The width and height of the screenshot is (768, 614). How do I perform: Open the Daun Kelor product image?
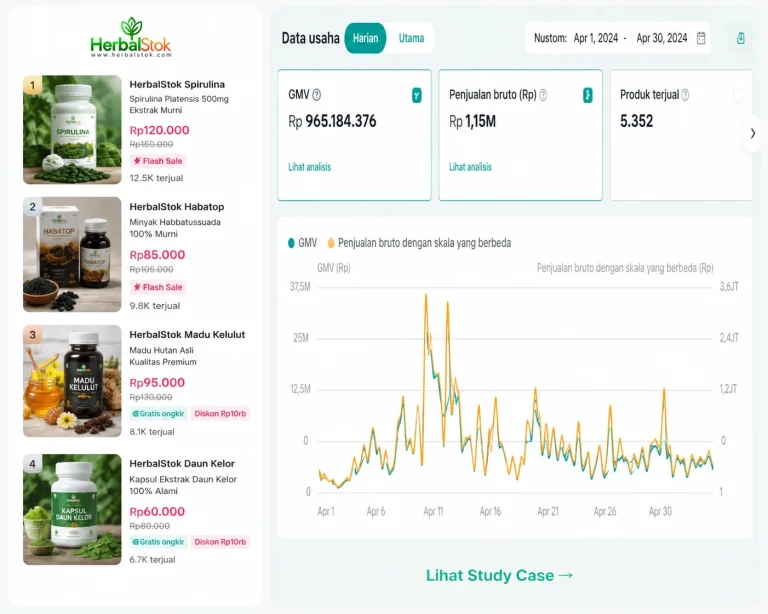pos(72,510)
